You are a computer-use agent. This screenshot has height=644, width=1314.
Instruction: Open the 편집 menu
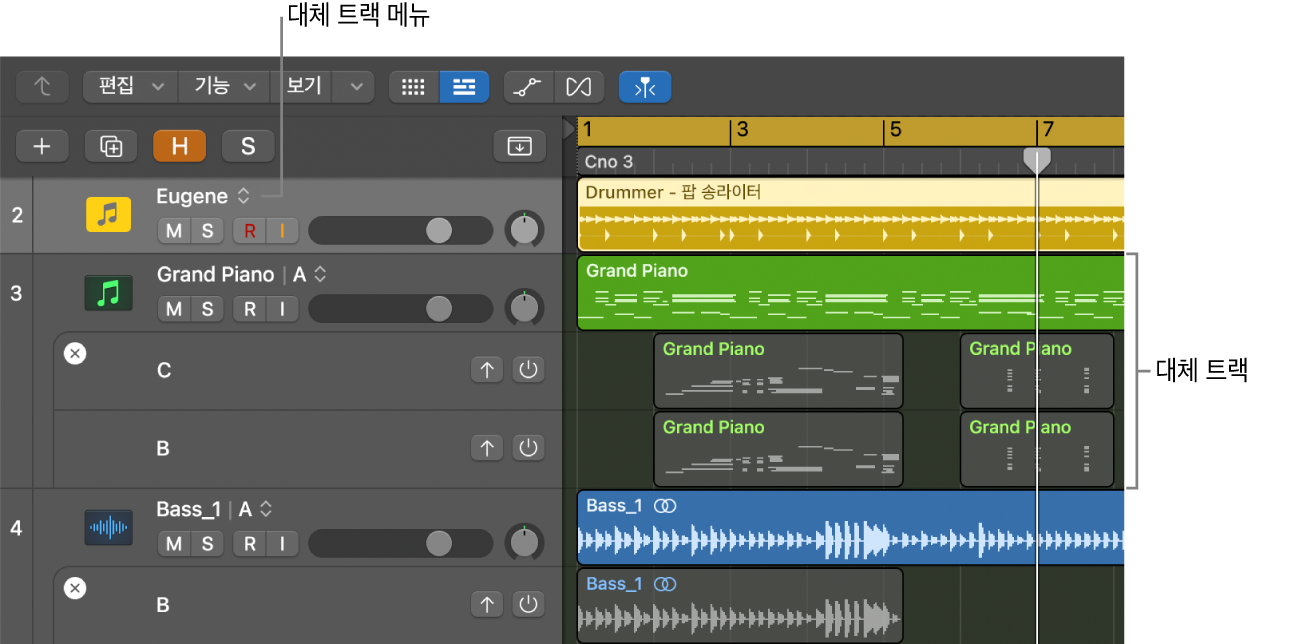(x=129, y=87)
